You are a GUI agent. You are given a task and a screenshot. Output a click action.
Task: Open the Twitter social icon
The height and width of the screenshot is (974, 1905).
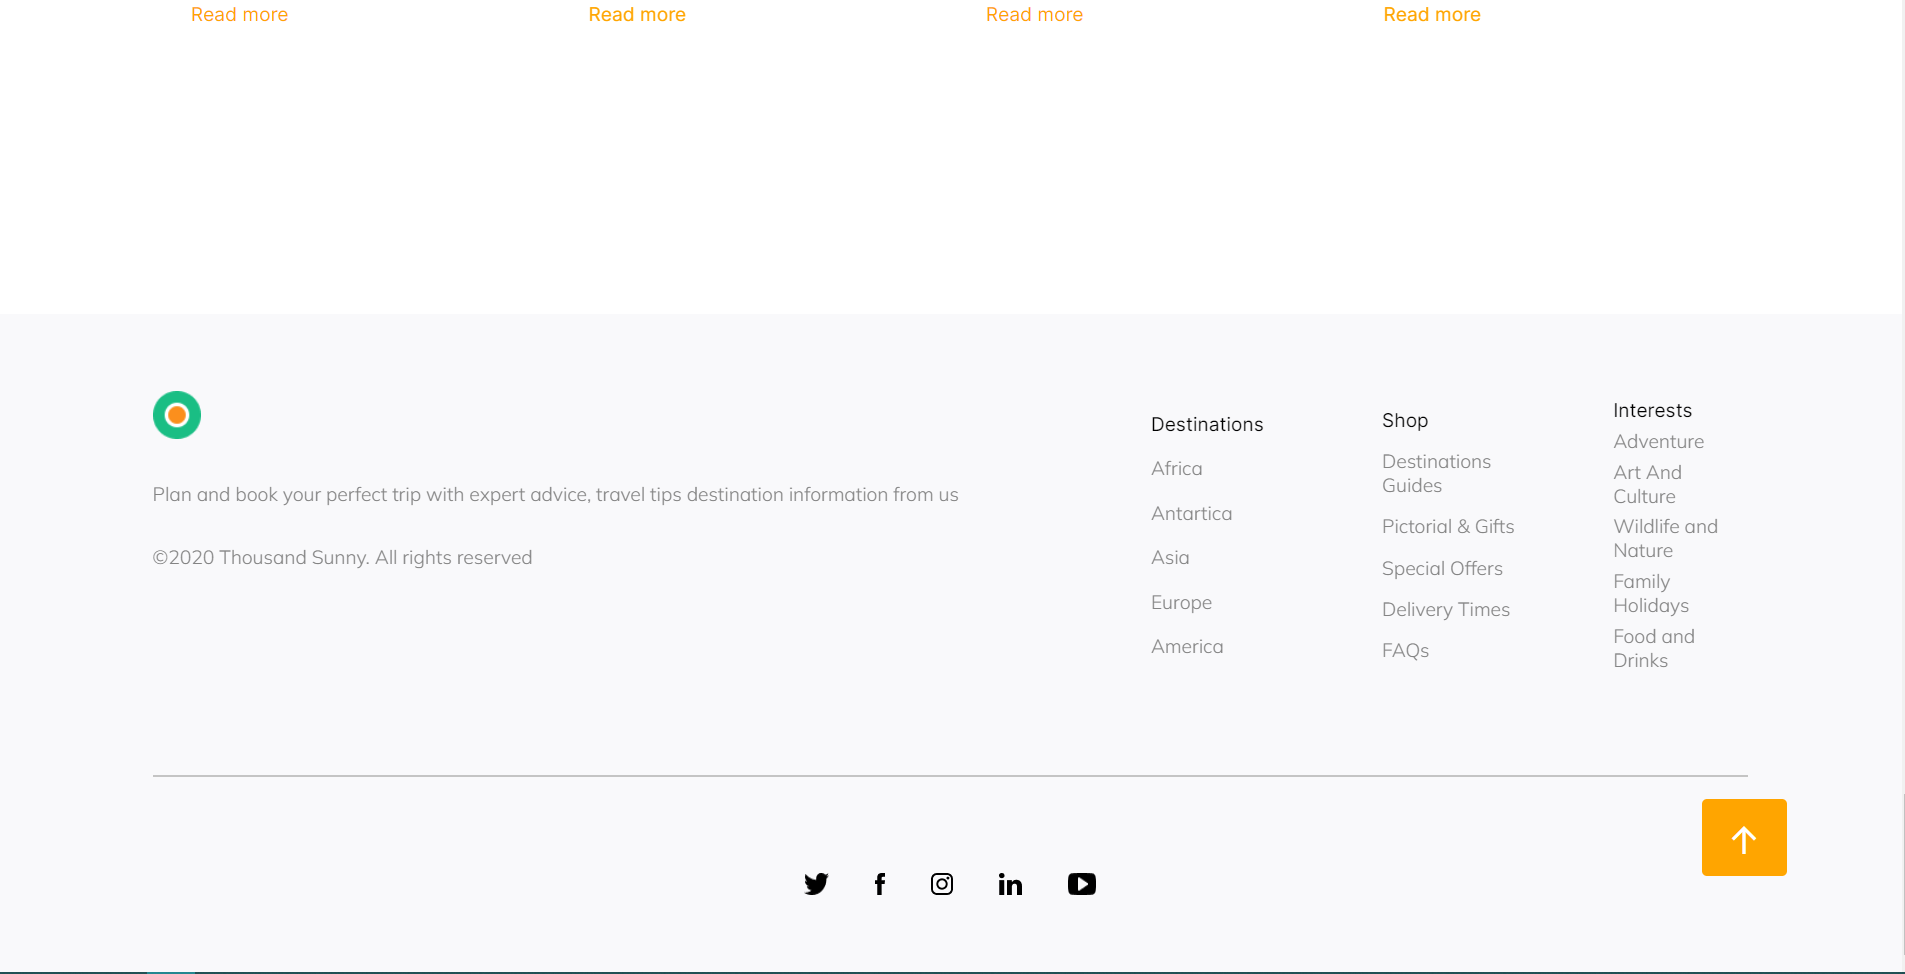pyautogui.click(x=816, y=884)
